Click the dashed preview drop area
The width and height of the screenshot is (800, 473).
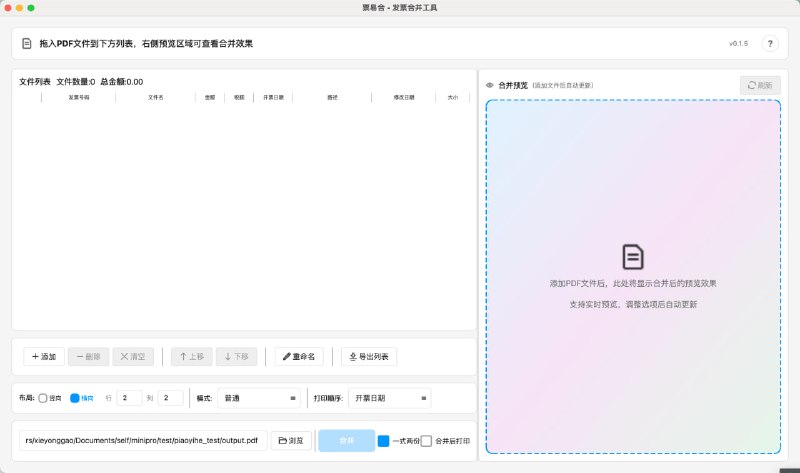(x=633, y=277)
